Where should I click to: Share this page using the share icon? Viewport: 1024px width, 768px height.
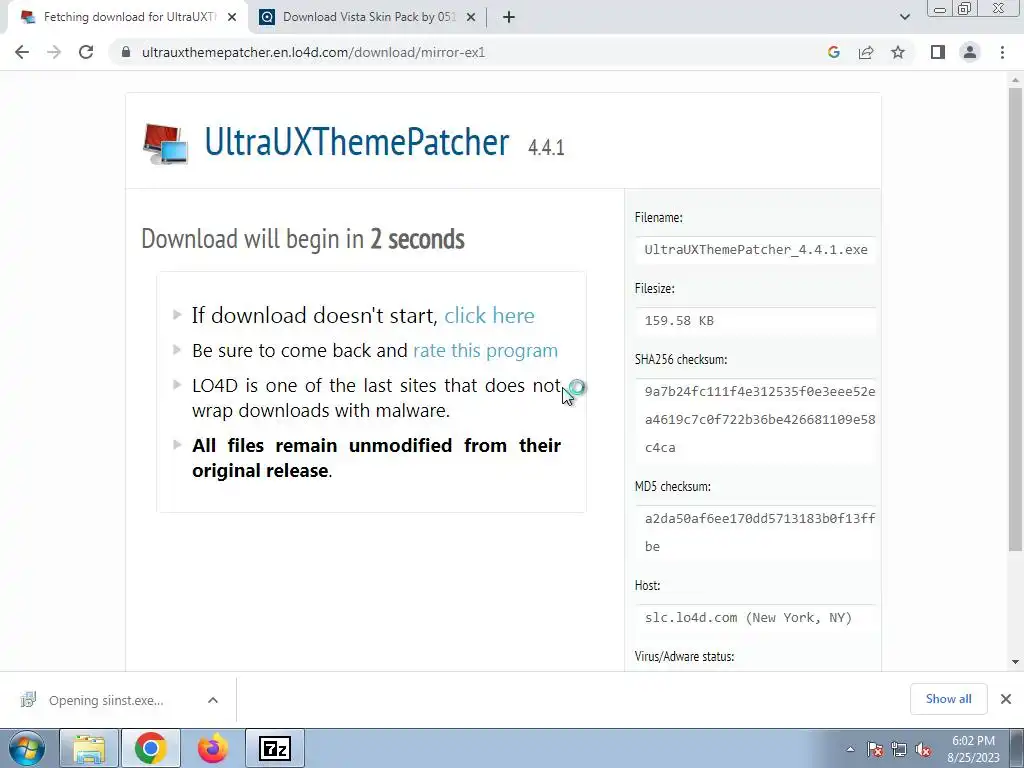[x=866, y=52]
